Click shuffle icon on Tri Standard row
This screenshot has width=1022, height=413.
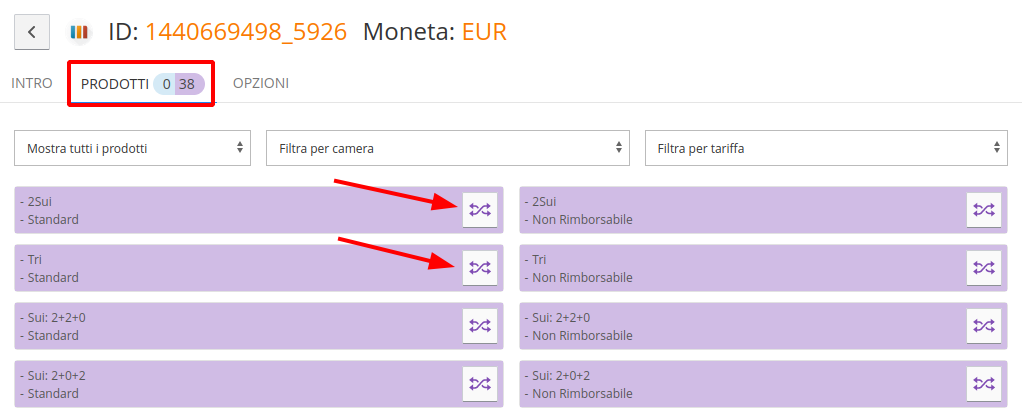(x=480, y=268)
